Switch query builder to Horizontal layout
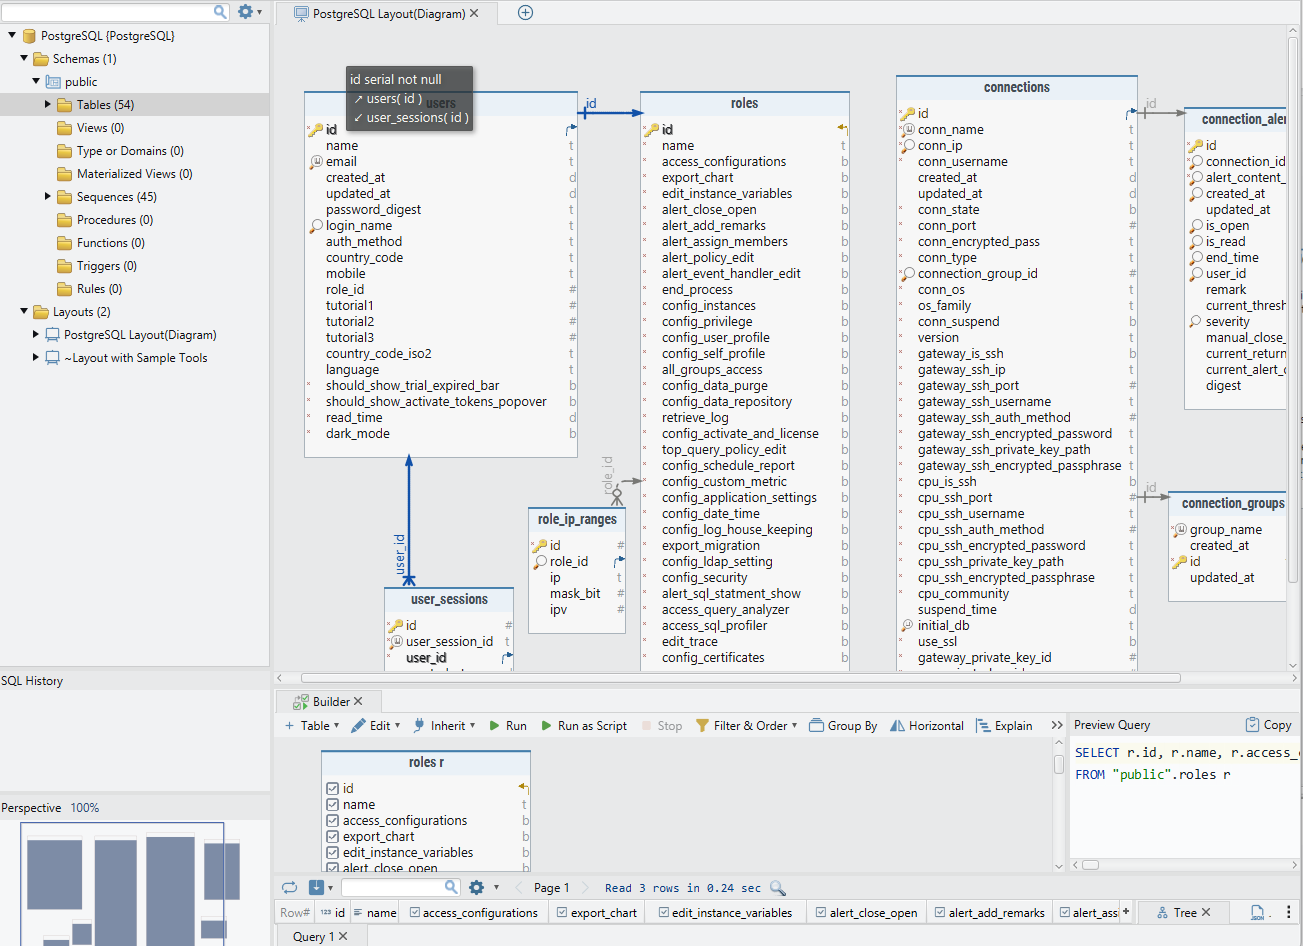Screen dimensions: 1303x946 [927, 726]
